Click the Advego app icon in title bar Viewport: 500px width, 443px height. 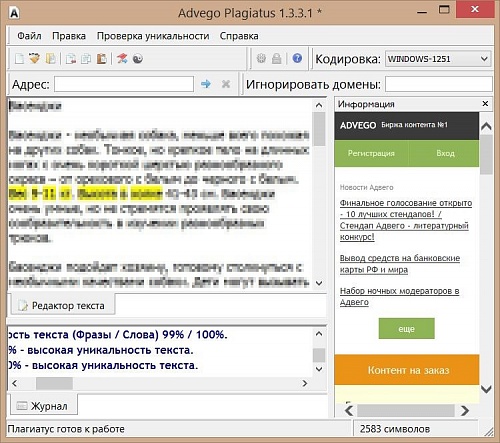pyautogui.click(x=14, y=13)
